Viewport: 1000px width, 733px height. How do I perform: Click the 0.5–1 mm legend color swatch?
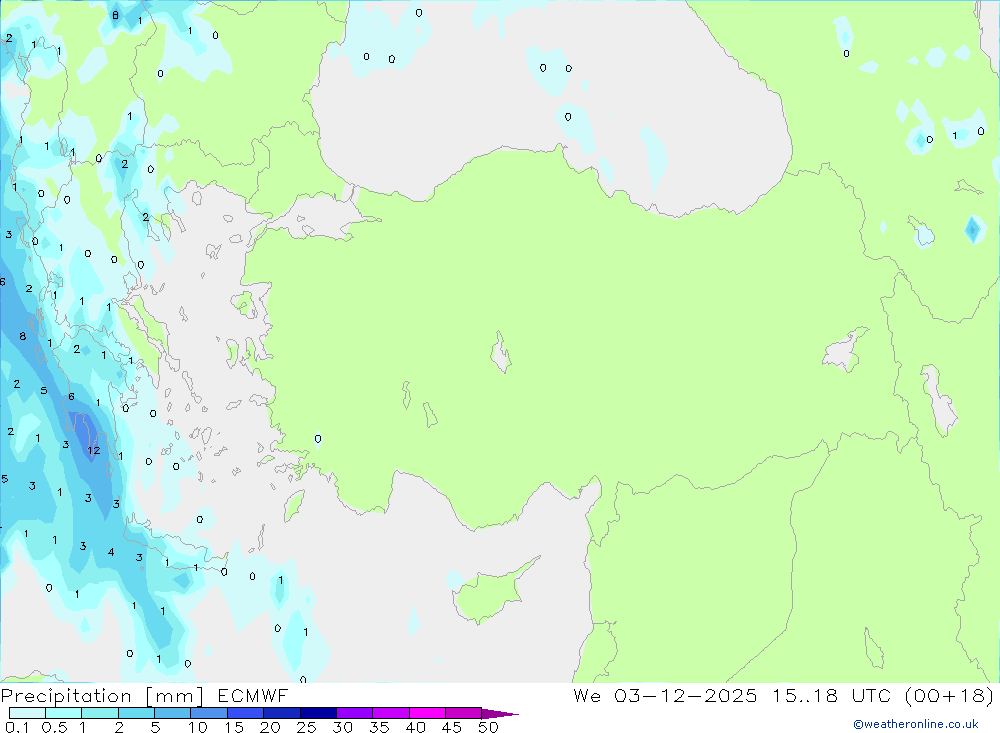click(64, 713)
